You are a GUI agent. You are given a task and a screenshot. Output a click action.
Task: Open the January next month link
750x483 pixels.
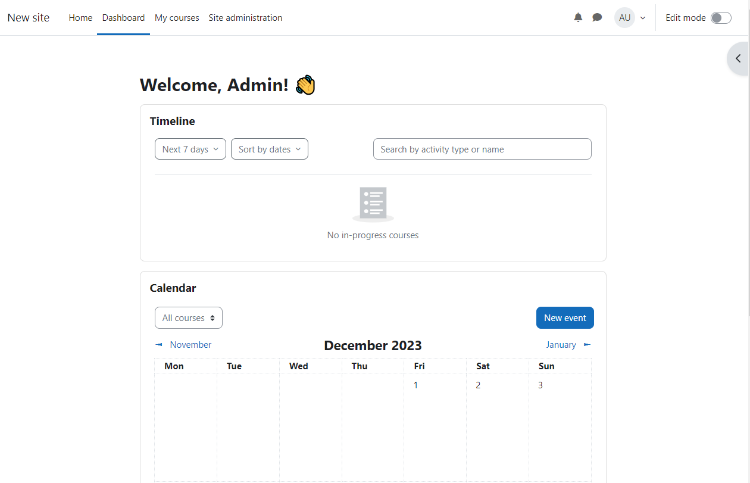pos(560,345)
